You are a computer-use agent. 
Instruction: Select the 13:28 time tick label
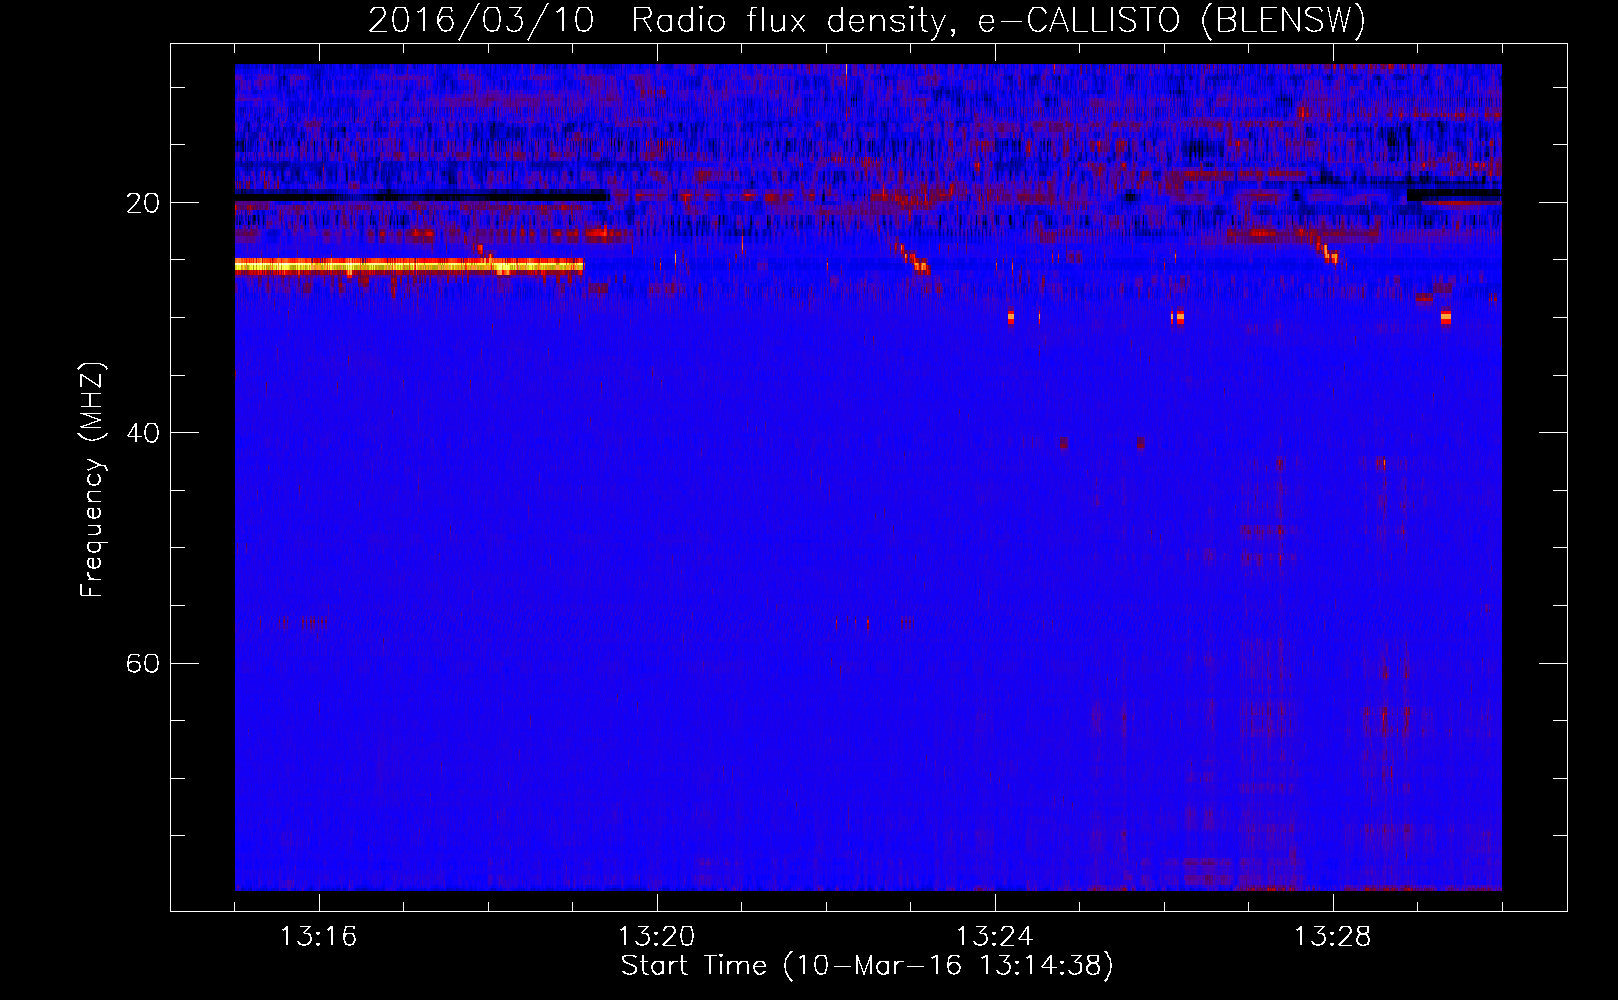pyautogui.click(x=1332, y=937)
